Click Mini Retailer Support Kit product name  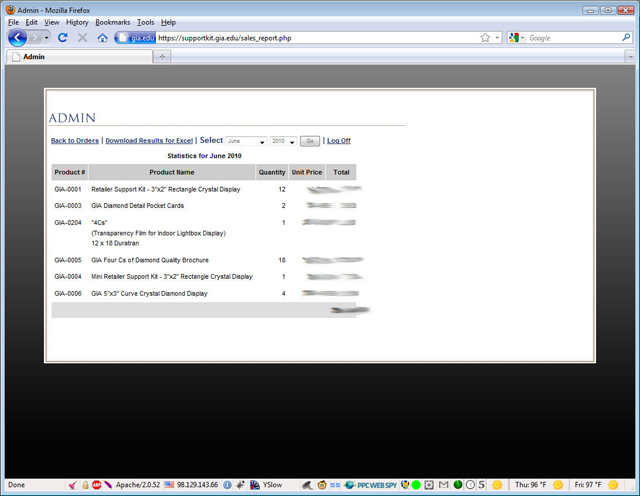click(172, 276)
